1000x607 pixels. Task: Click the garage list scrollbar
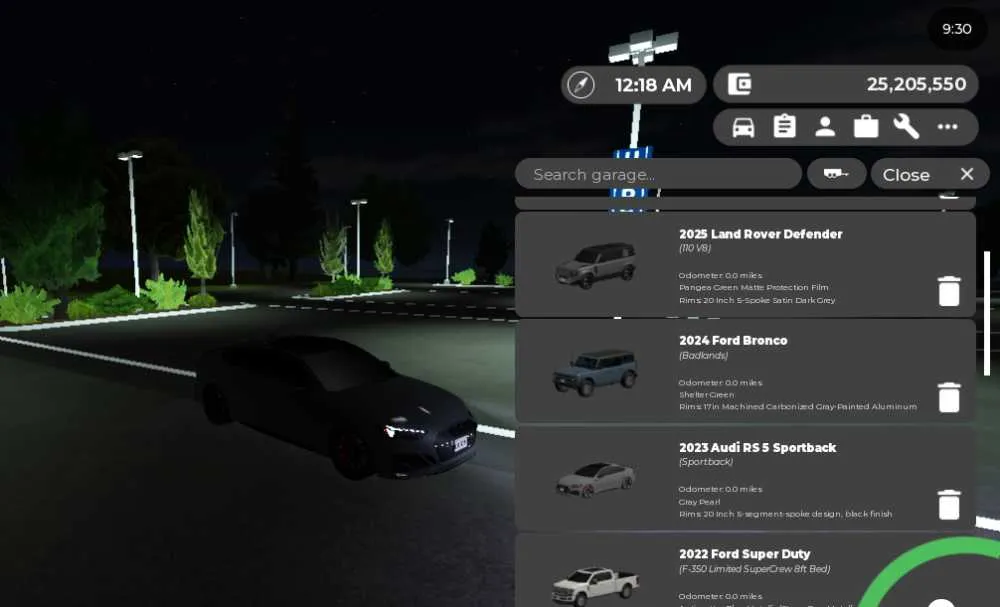pyautogui.click(x=987, y=313)
